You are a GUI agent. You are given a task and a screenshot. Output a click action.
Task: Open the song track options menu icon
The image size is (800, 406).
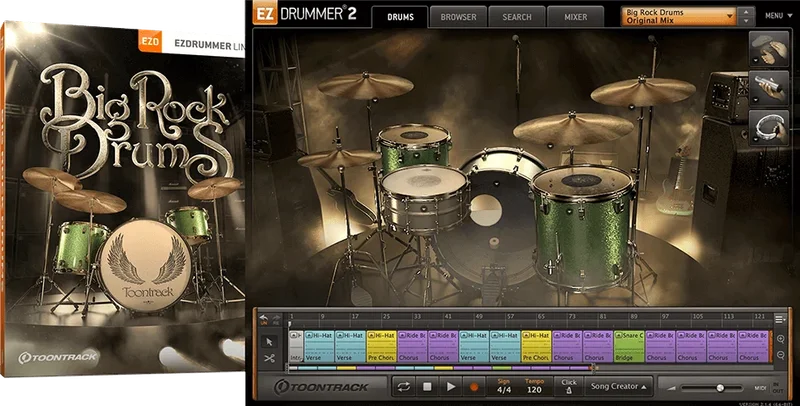[x=780, y=319]
